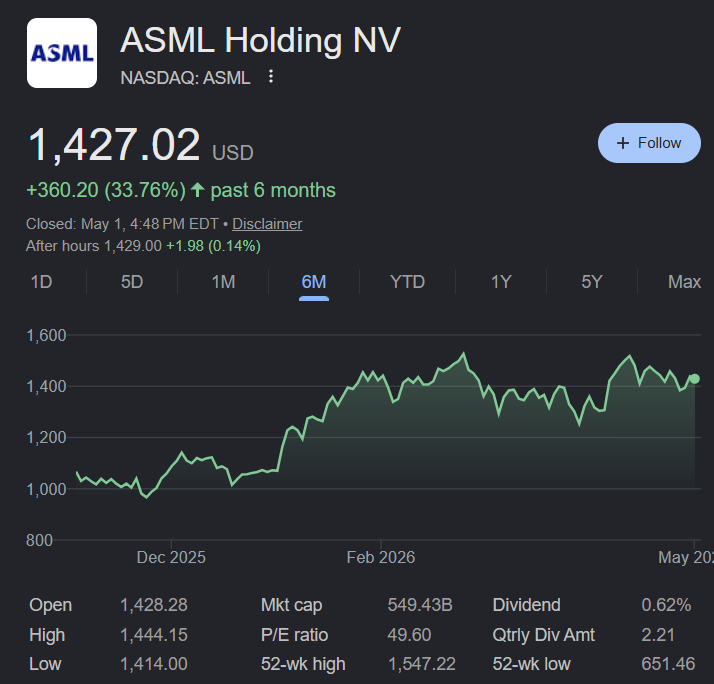714x684 pixels.
Task: Click the High value 1,444.15
Action: (153, 635)
